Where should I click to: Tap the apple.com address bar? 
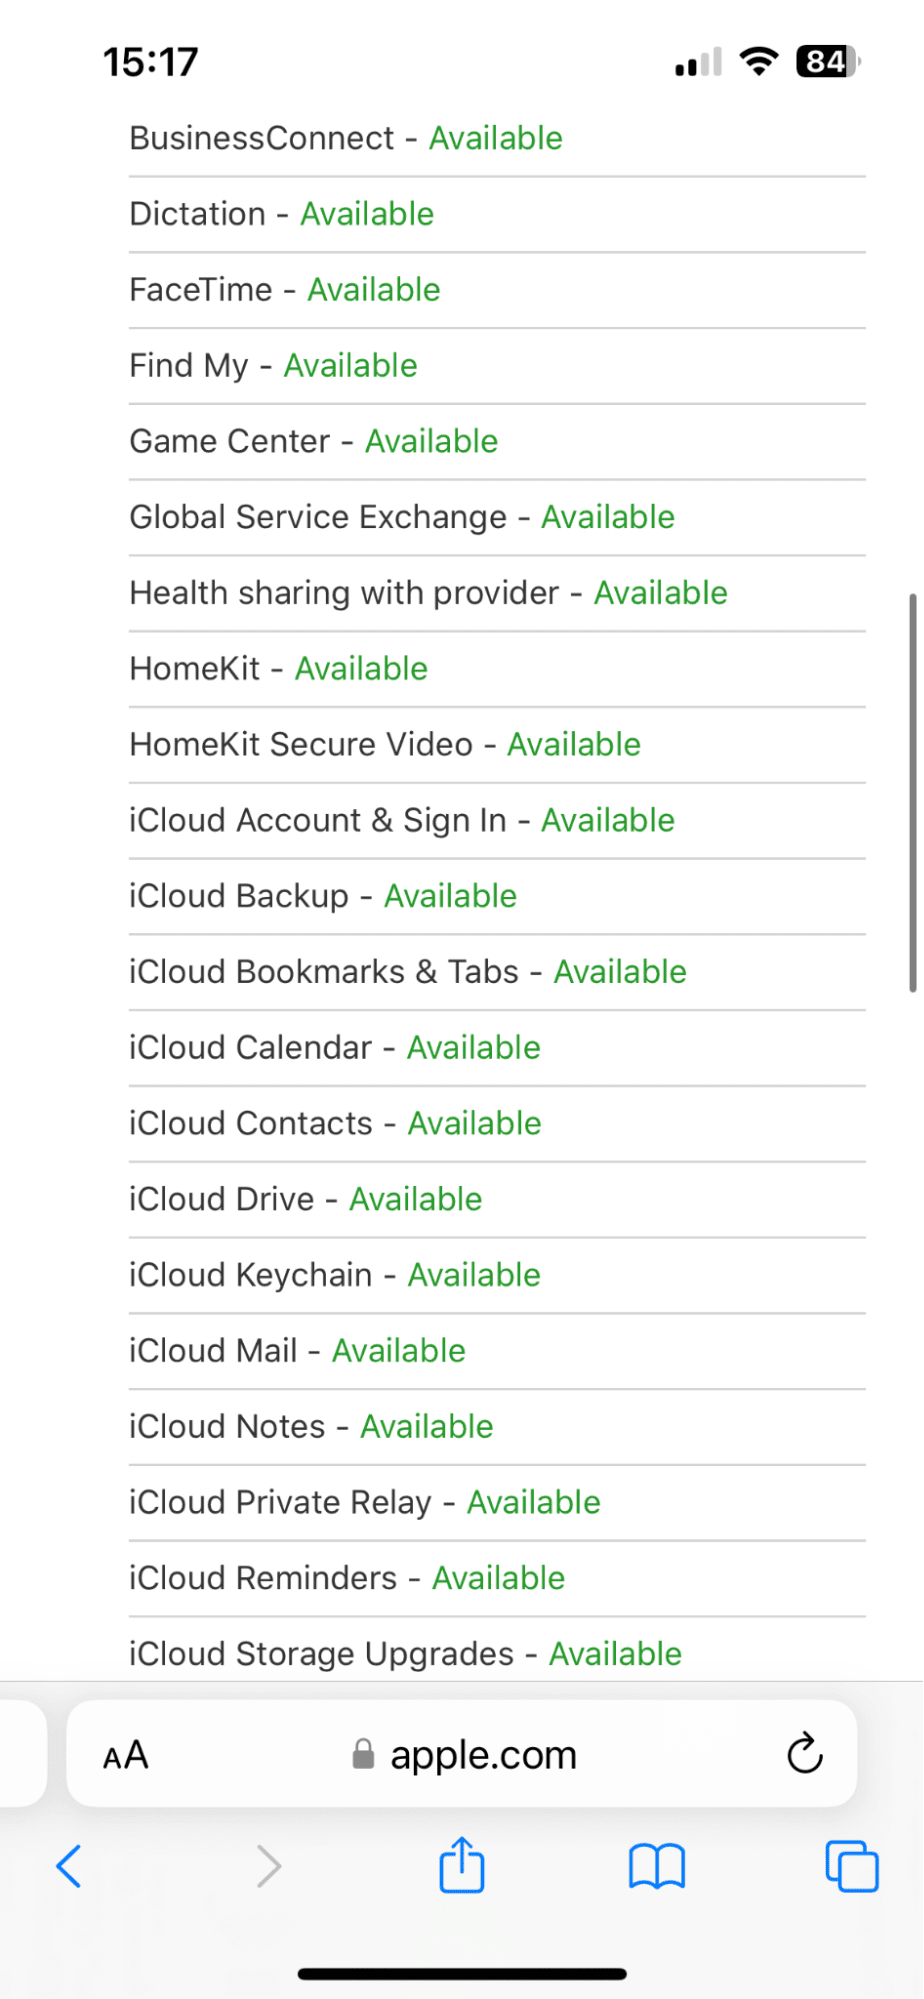483,1754
